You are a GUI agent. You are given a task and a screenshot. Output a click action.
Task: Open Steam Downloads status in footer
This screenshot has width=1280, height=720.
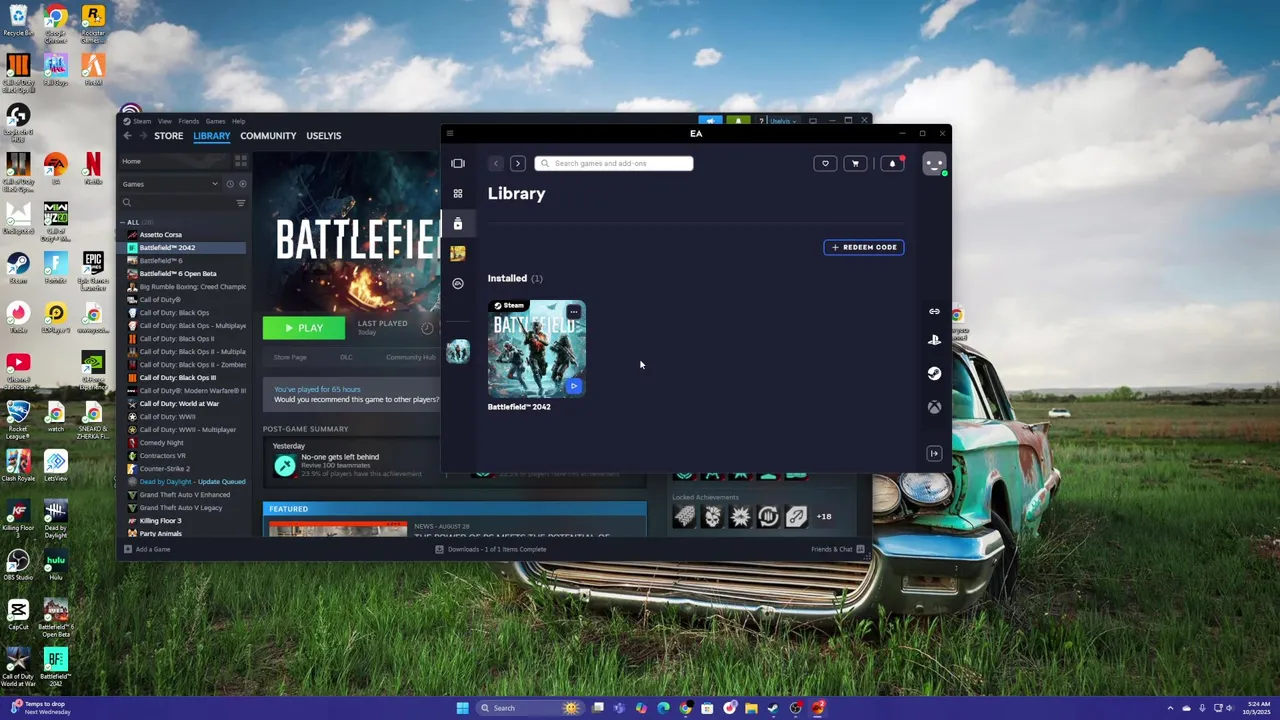click(491, 549)
